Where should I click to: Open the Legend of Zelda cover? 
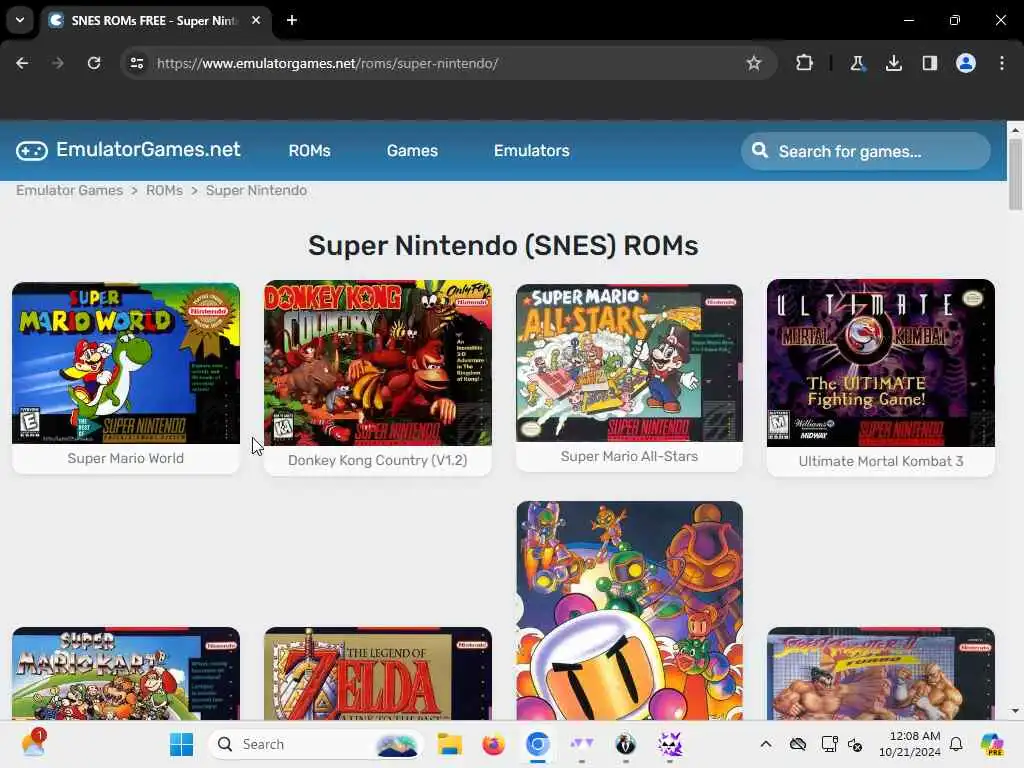pos(377,673)
